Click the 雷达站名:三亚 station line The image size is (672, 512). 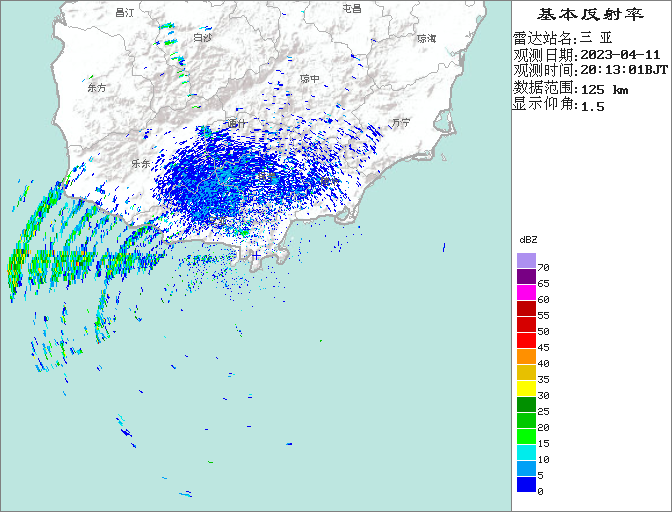pos(563,38)
